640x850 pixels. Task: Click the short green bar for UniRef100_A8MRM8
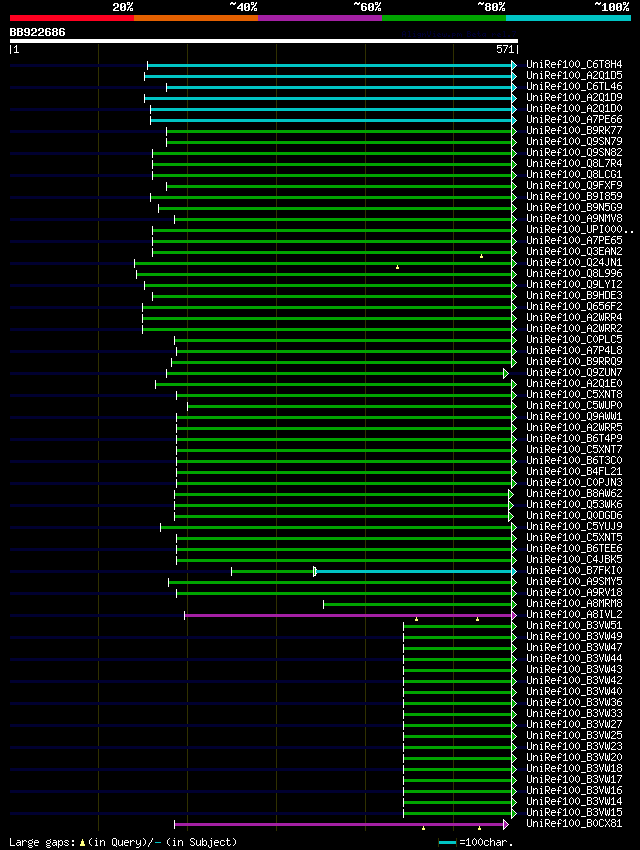(x=420, y=604)
